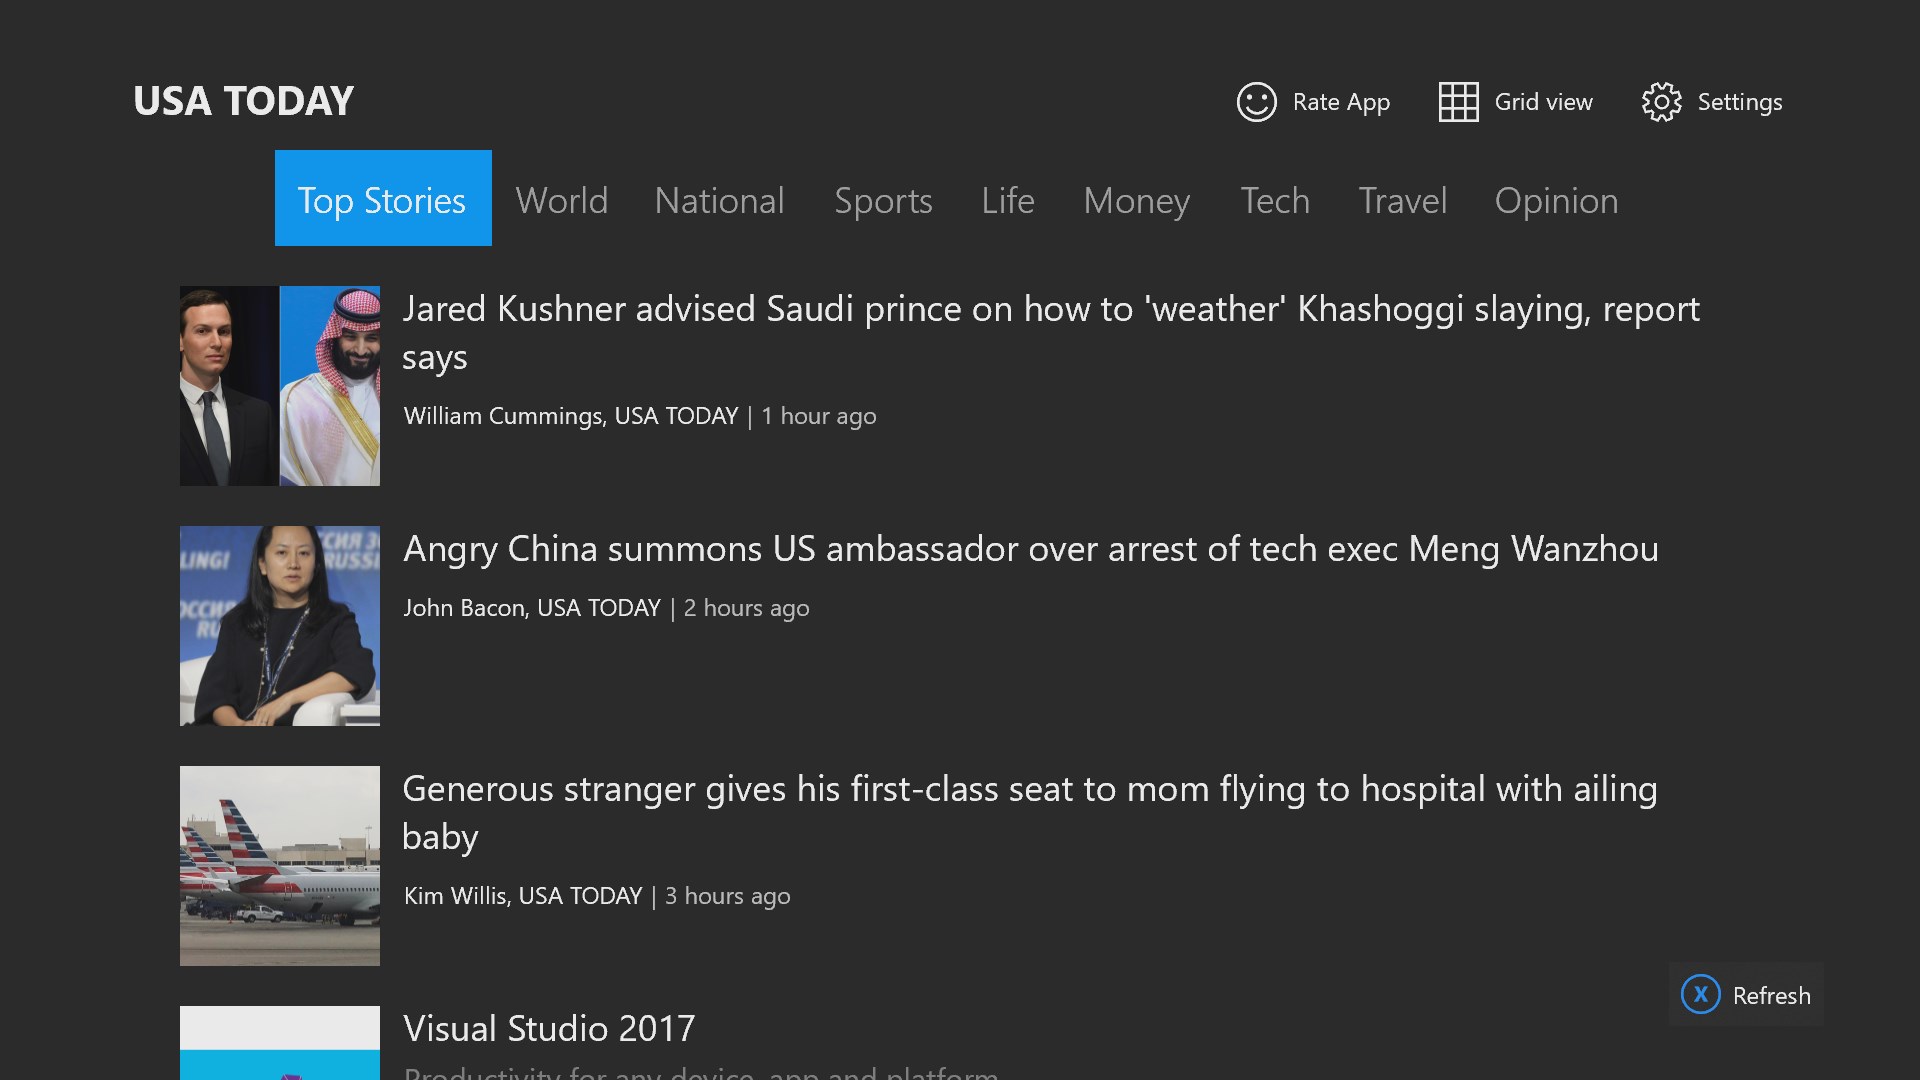Open the Travel tab
Image resolution: width=1920 pixels, height=1080 pixels.
(x=1402, y=201)
